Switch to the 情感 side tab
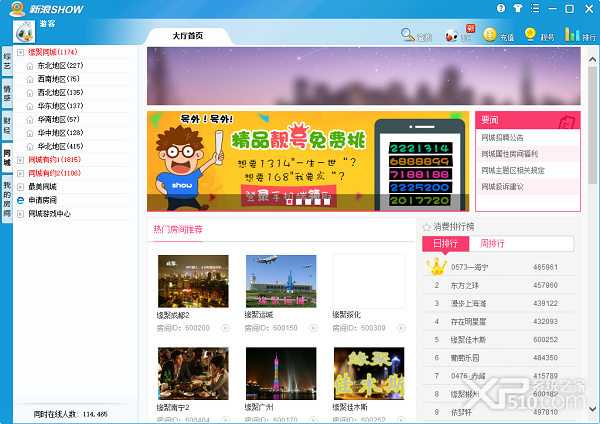The width and height of the screenshot is (600, 424). click(x=7, y=93)
